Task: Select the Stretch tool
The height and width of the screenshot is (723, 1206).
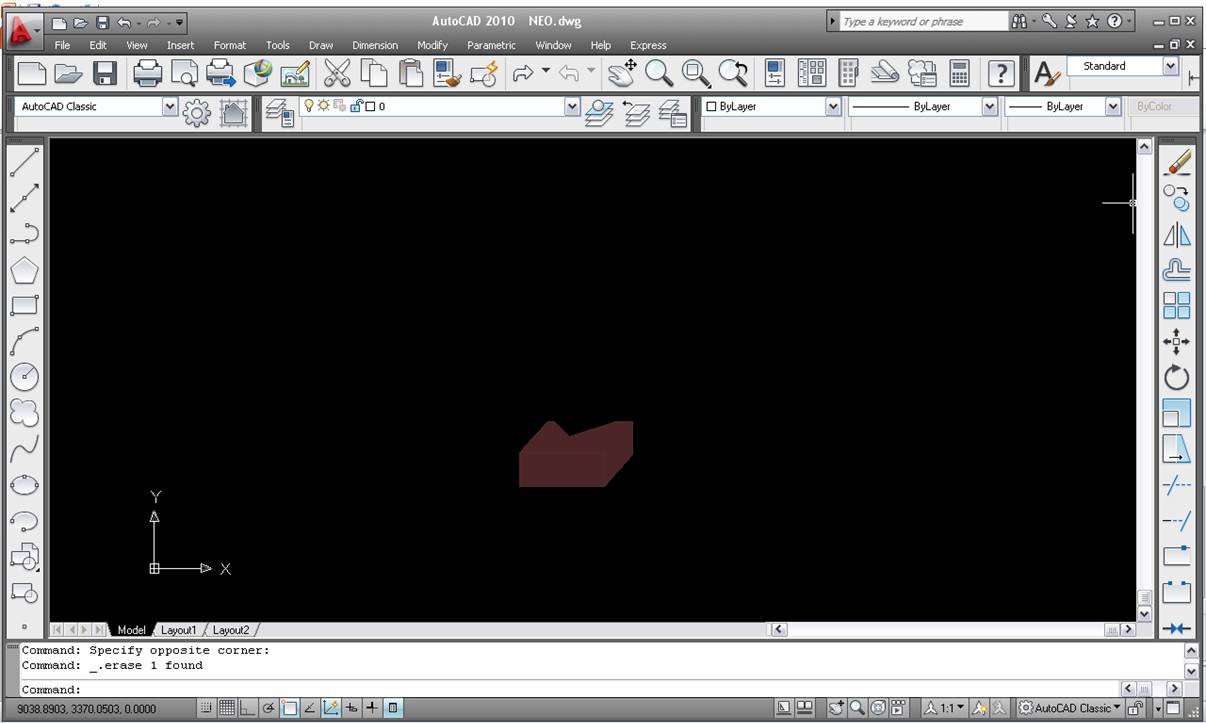Action: (x=1177, y=449)
